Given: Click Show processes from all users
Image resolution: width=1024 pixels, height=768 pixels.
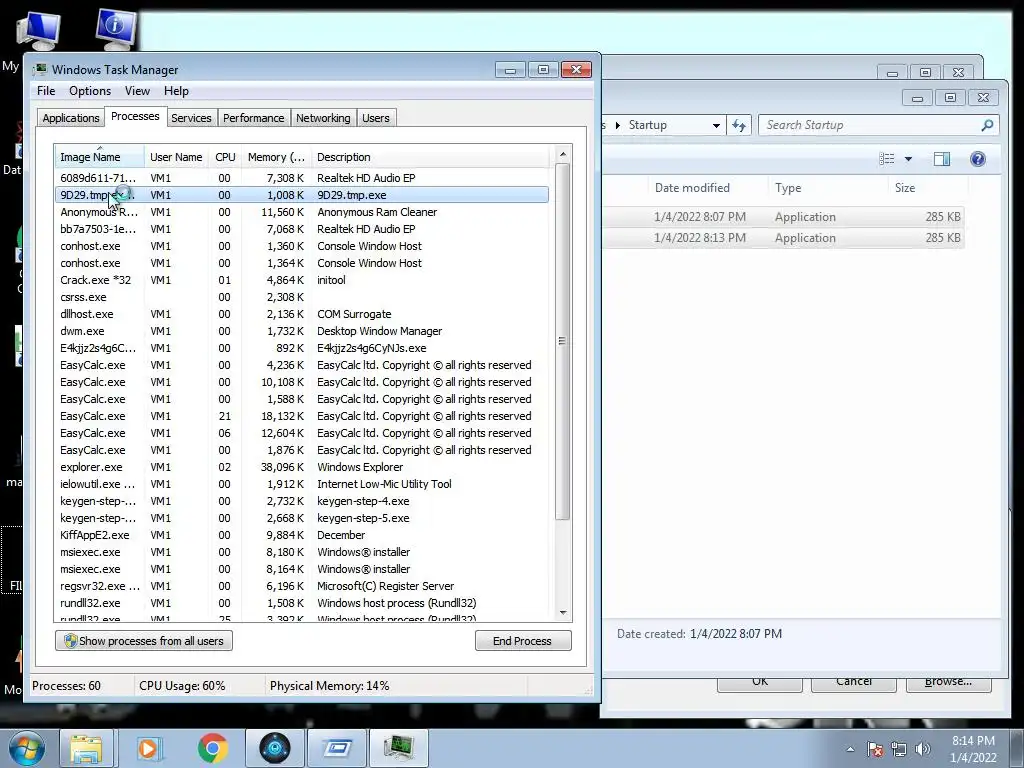Looking at the screenshot, I should (144, 641).
